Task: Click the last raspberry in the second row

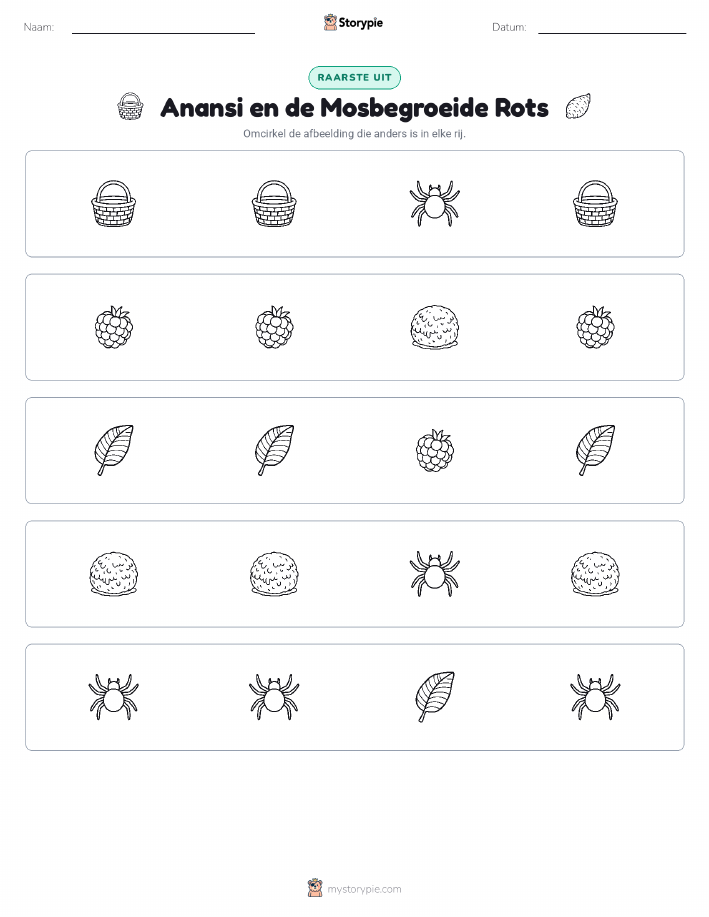Action: [596, 327]
